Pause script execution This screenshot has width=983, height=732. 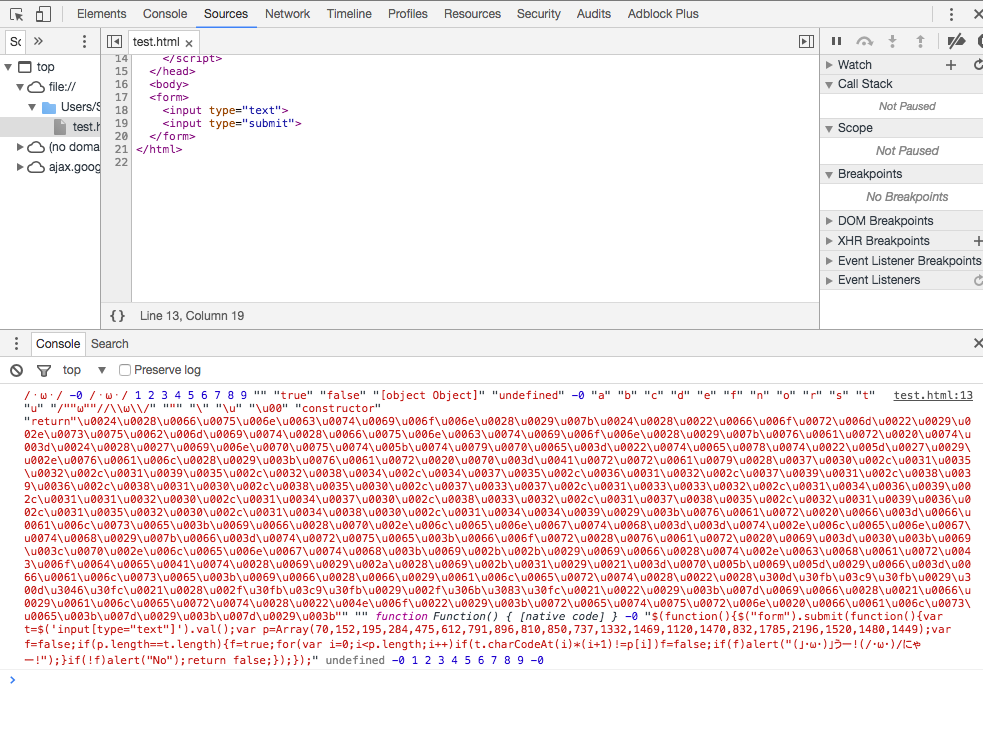[x=836, y=41]
